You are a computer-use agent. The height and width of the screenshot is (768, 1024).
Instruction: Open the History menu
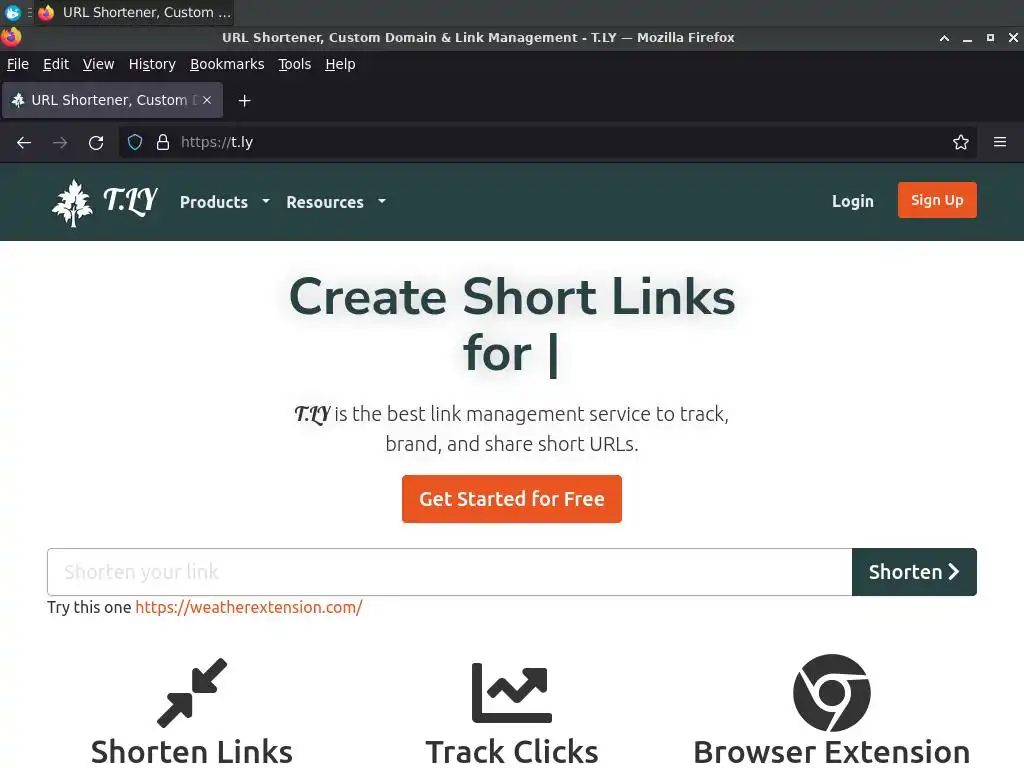coord(152,64)
